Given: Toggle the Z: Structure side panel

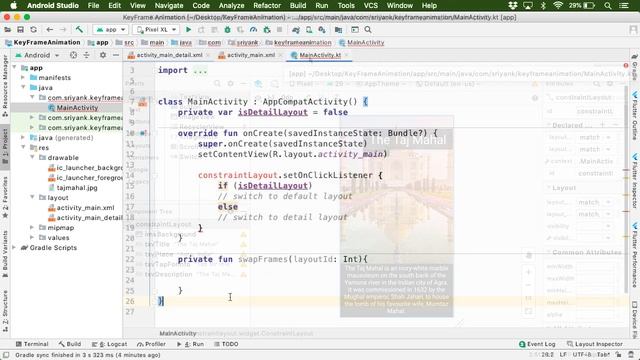Looking at the screenshot, I should coord(5,311).
